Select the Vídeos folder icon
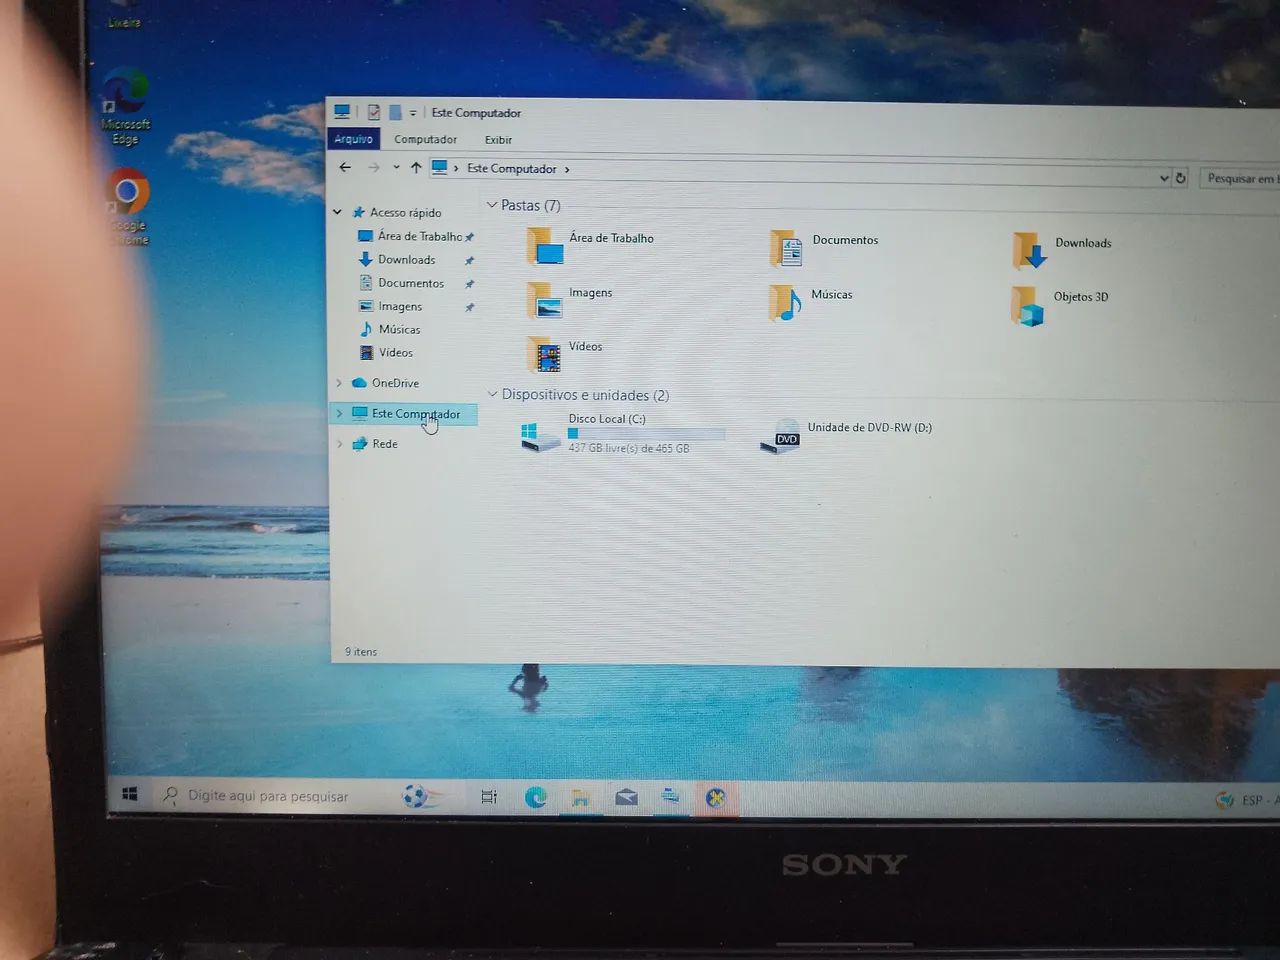1280x960 pixels. [x=545, y=354]
